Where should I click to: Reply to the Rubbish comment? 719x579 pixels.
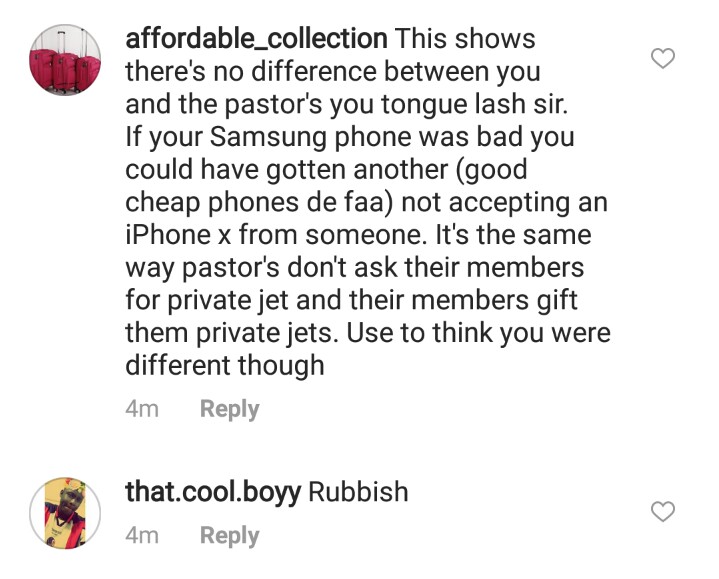(230, 535)
